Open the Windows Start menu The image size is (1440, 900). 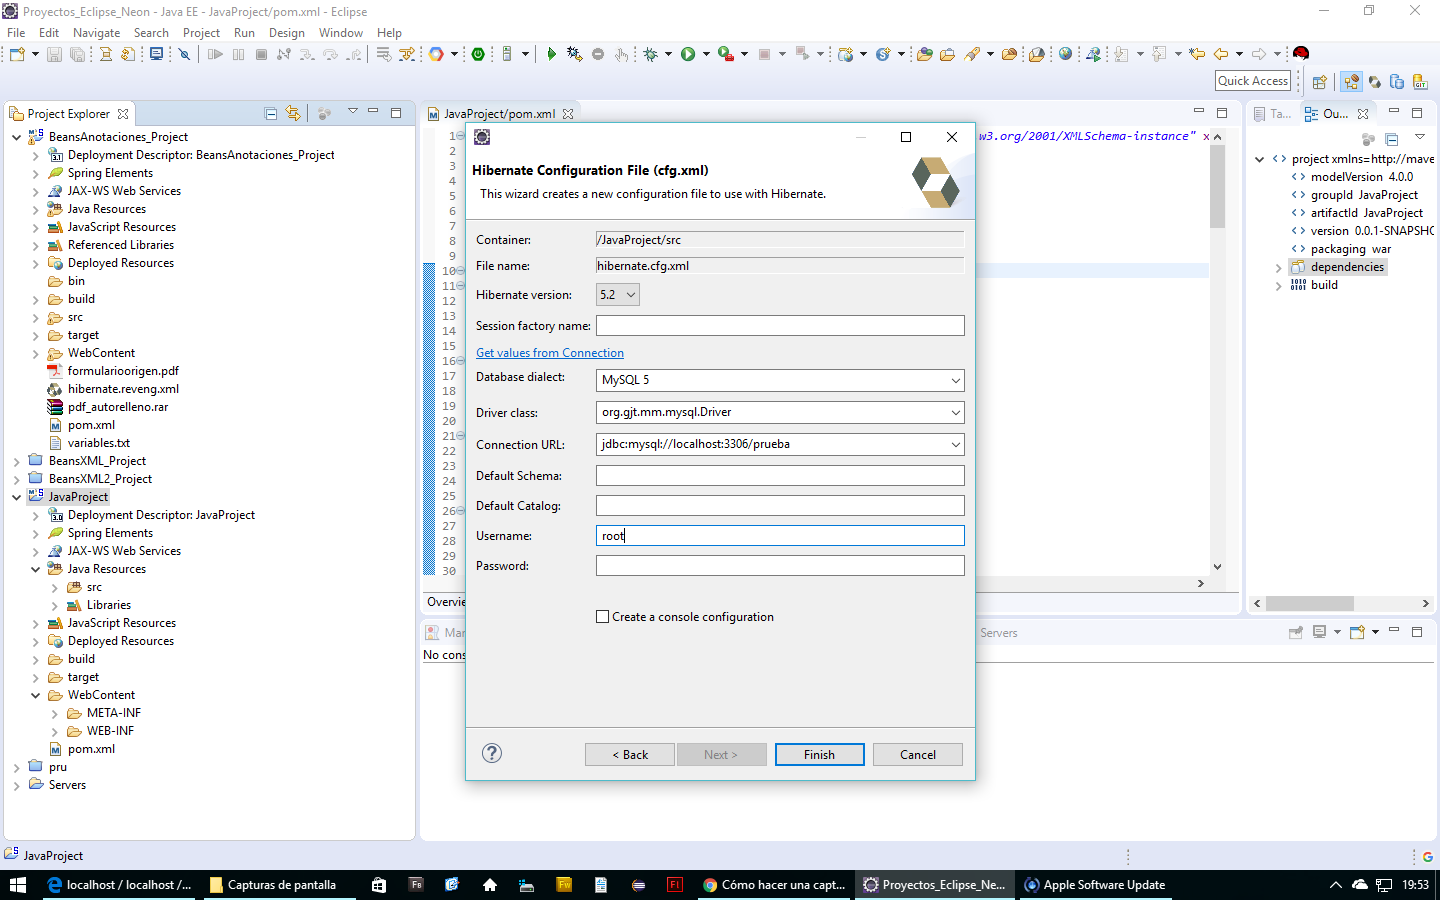(x=18, y=885)
